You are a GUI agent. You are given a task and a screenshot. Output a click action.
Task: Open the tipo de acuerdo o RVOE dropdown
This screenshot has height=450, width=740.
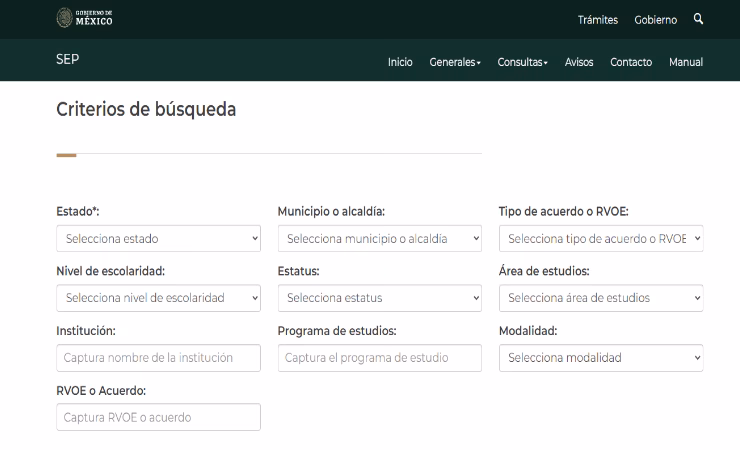tap(601, 238)
